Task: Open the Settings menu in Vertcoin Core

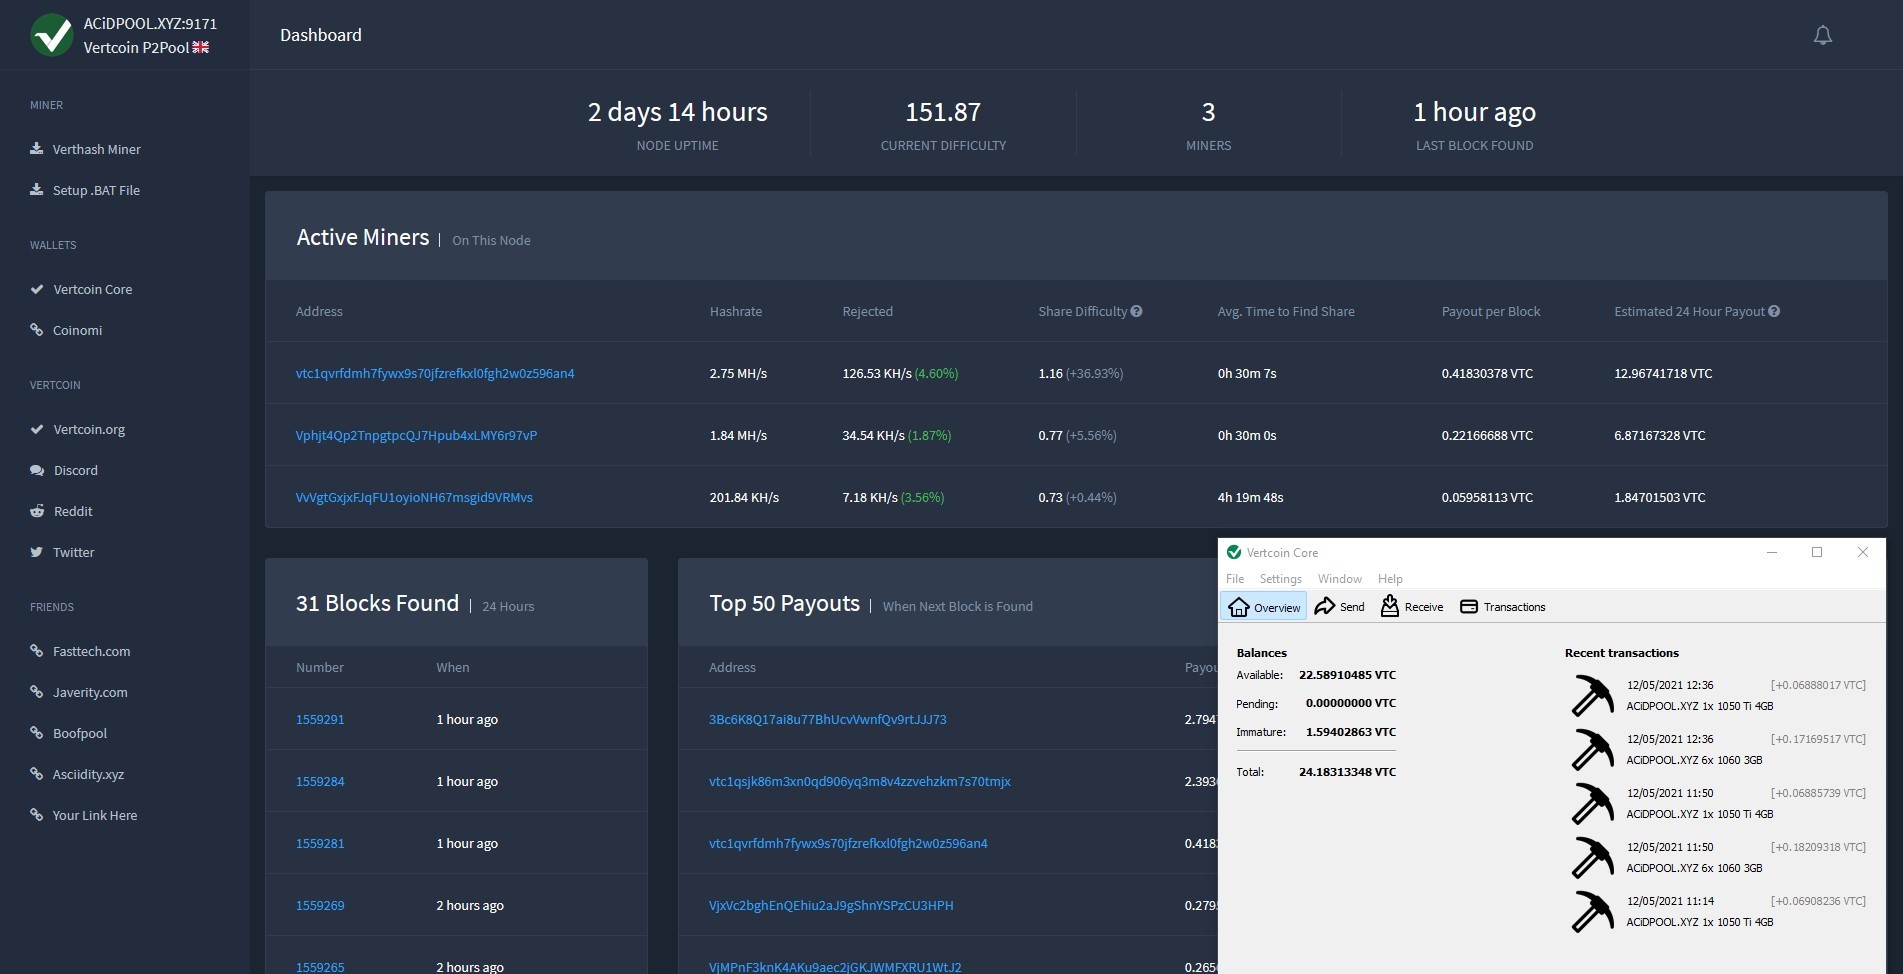Action: click(x=1280, y=579)
